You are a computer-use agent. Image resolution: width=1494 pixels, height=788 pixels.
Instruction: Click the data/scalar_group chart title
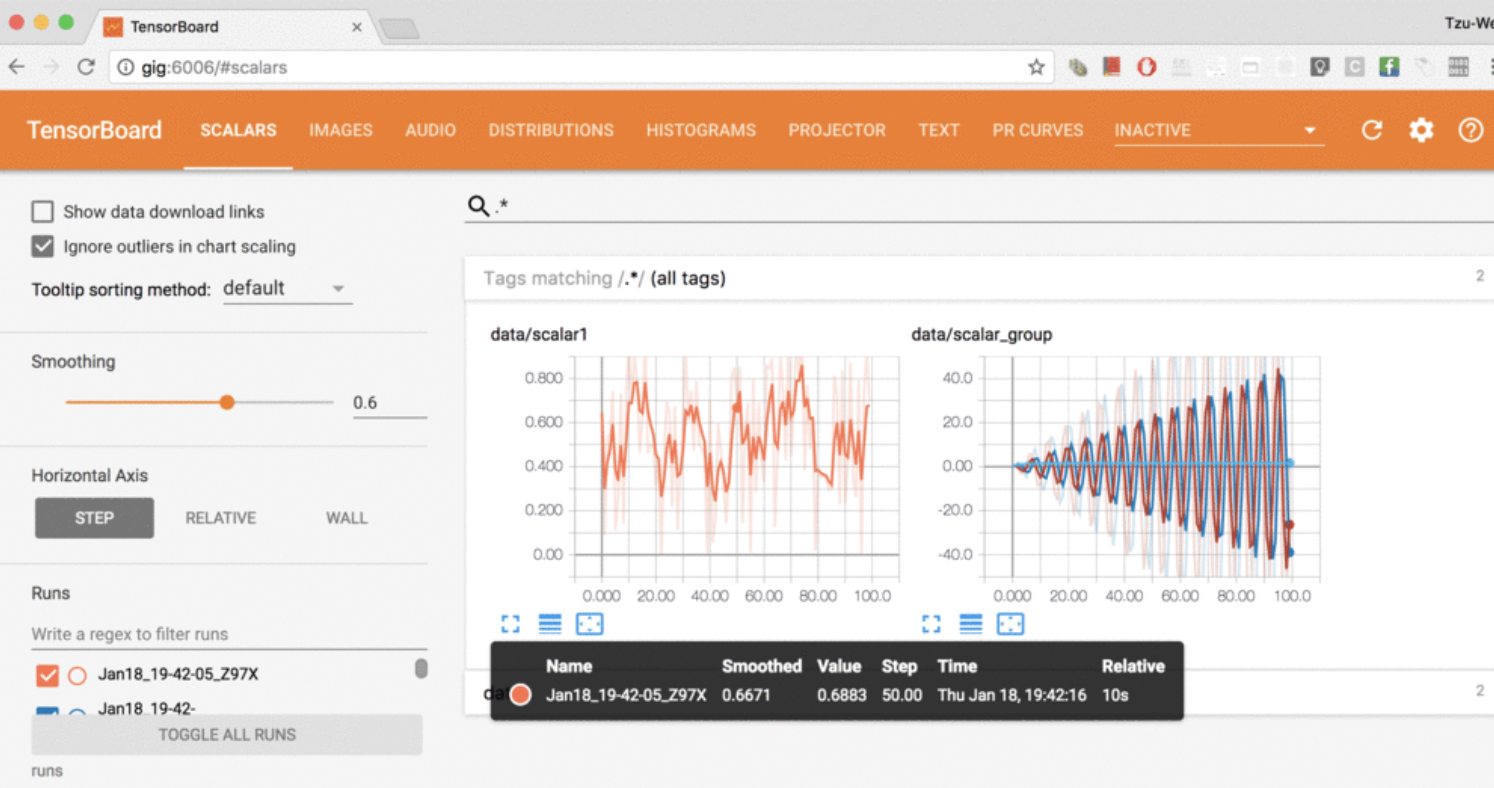coord(981,334)
